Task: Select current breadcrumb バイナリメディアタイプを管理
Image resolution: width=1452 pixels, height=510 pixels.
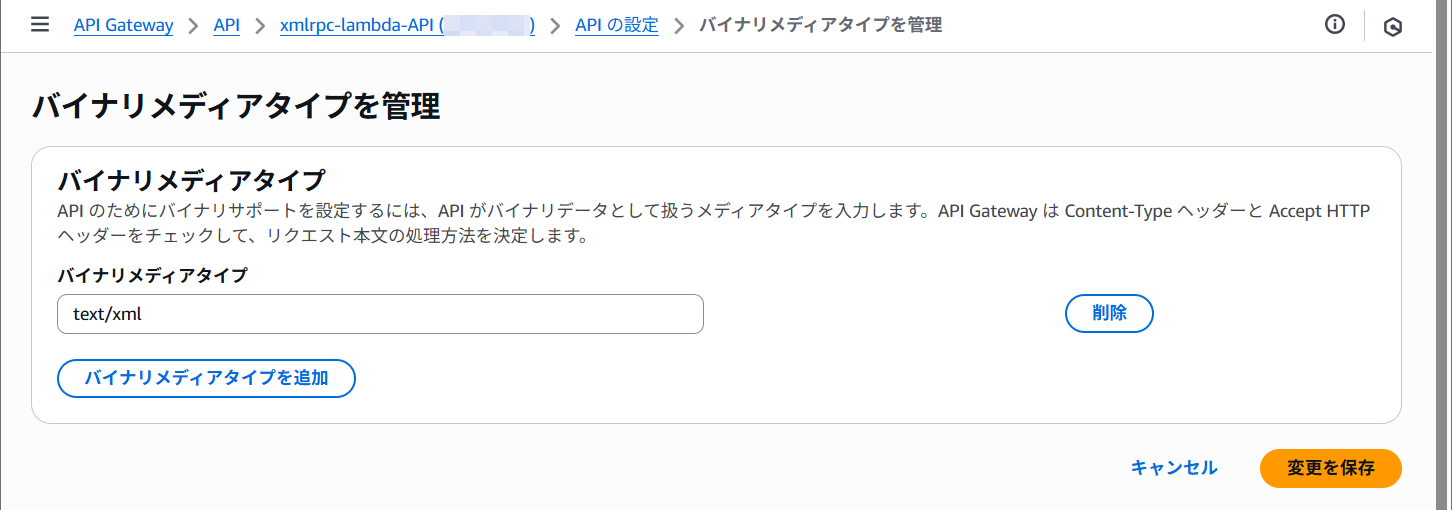Action: tap(820, 25)
